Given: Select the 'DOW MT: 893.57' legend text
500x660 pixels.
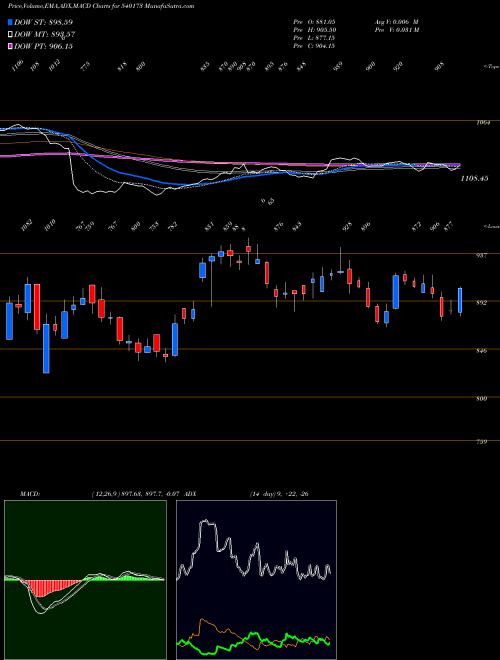Looking at the screenshot, I should [x=45, y=35].
